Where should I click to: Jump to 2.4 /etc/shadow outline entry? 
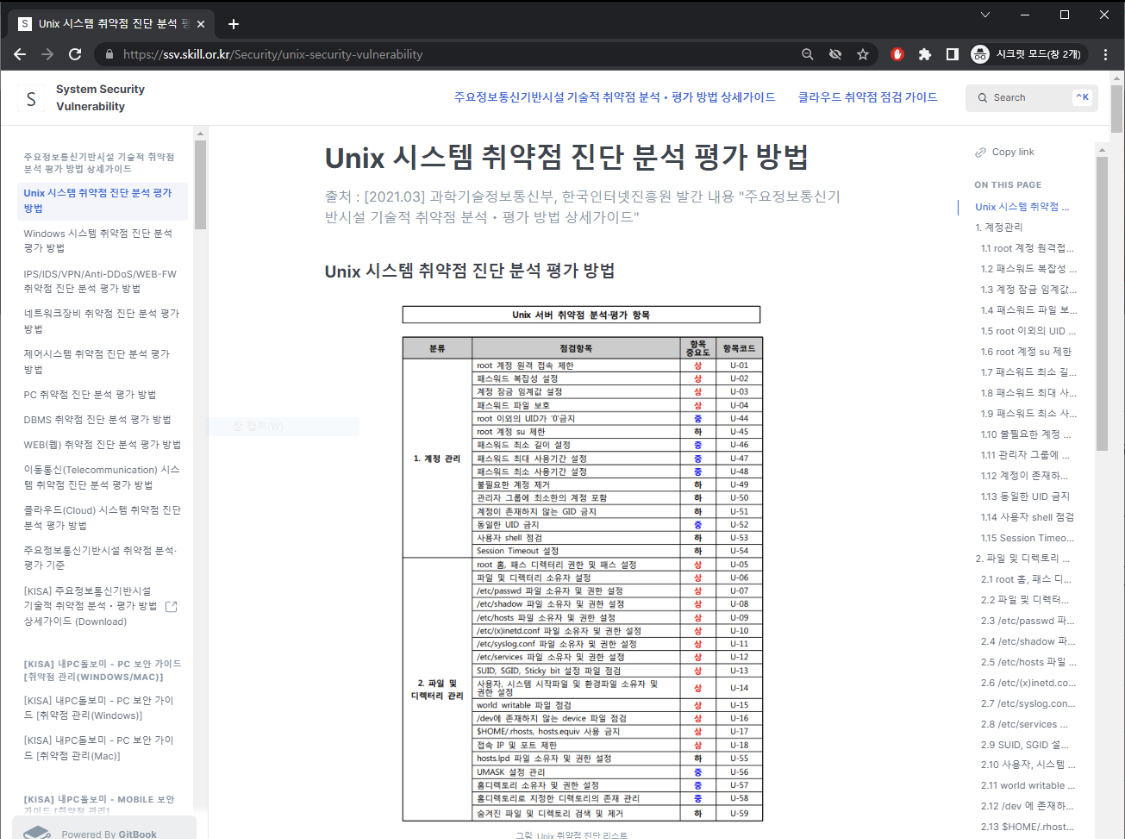click(x=1028, y=642)
